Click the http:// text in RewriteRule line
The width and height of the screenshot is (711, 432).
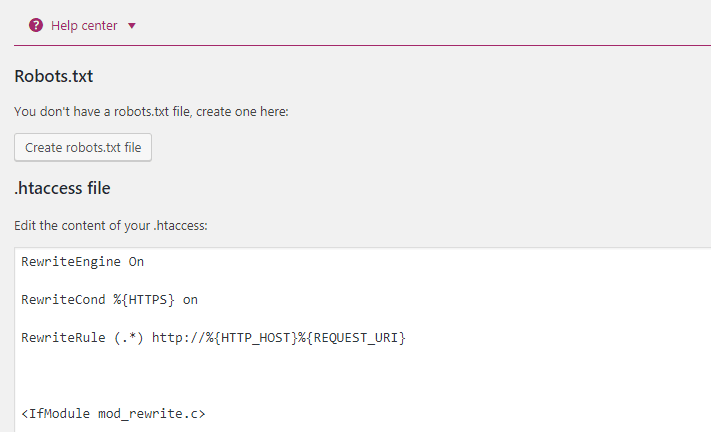(178, 338)
